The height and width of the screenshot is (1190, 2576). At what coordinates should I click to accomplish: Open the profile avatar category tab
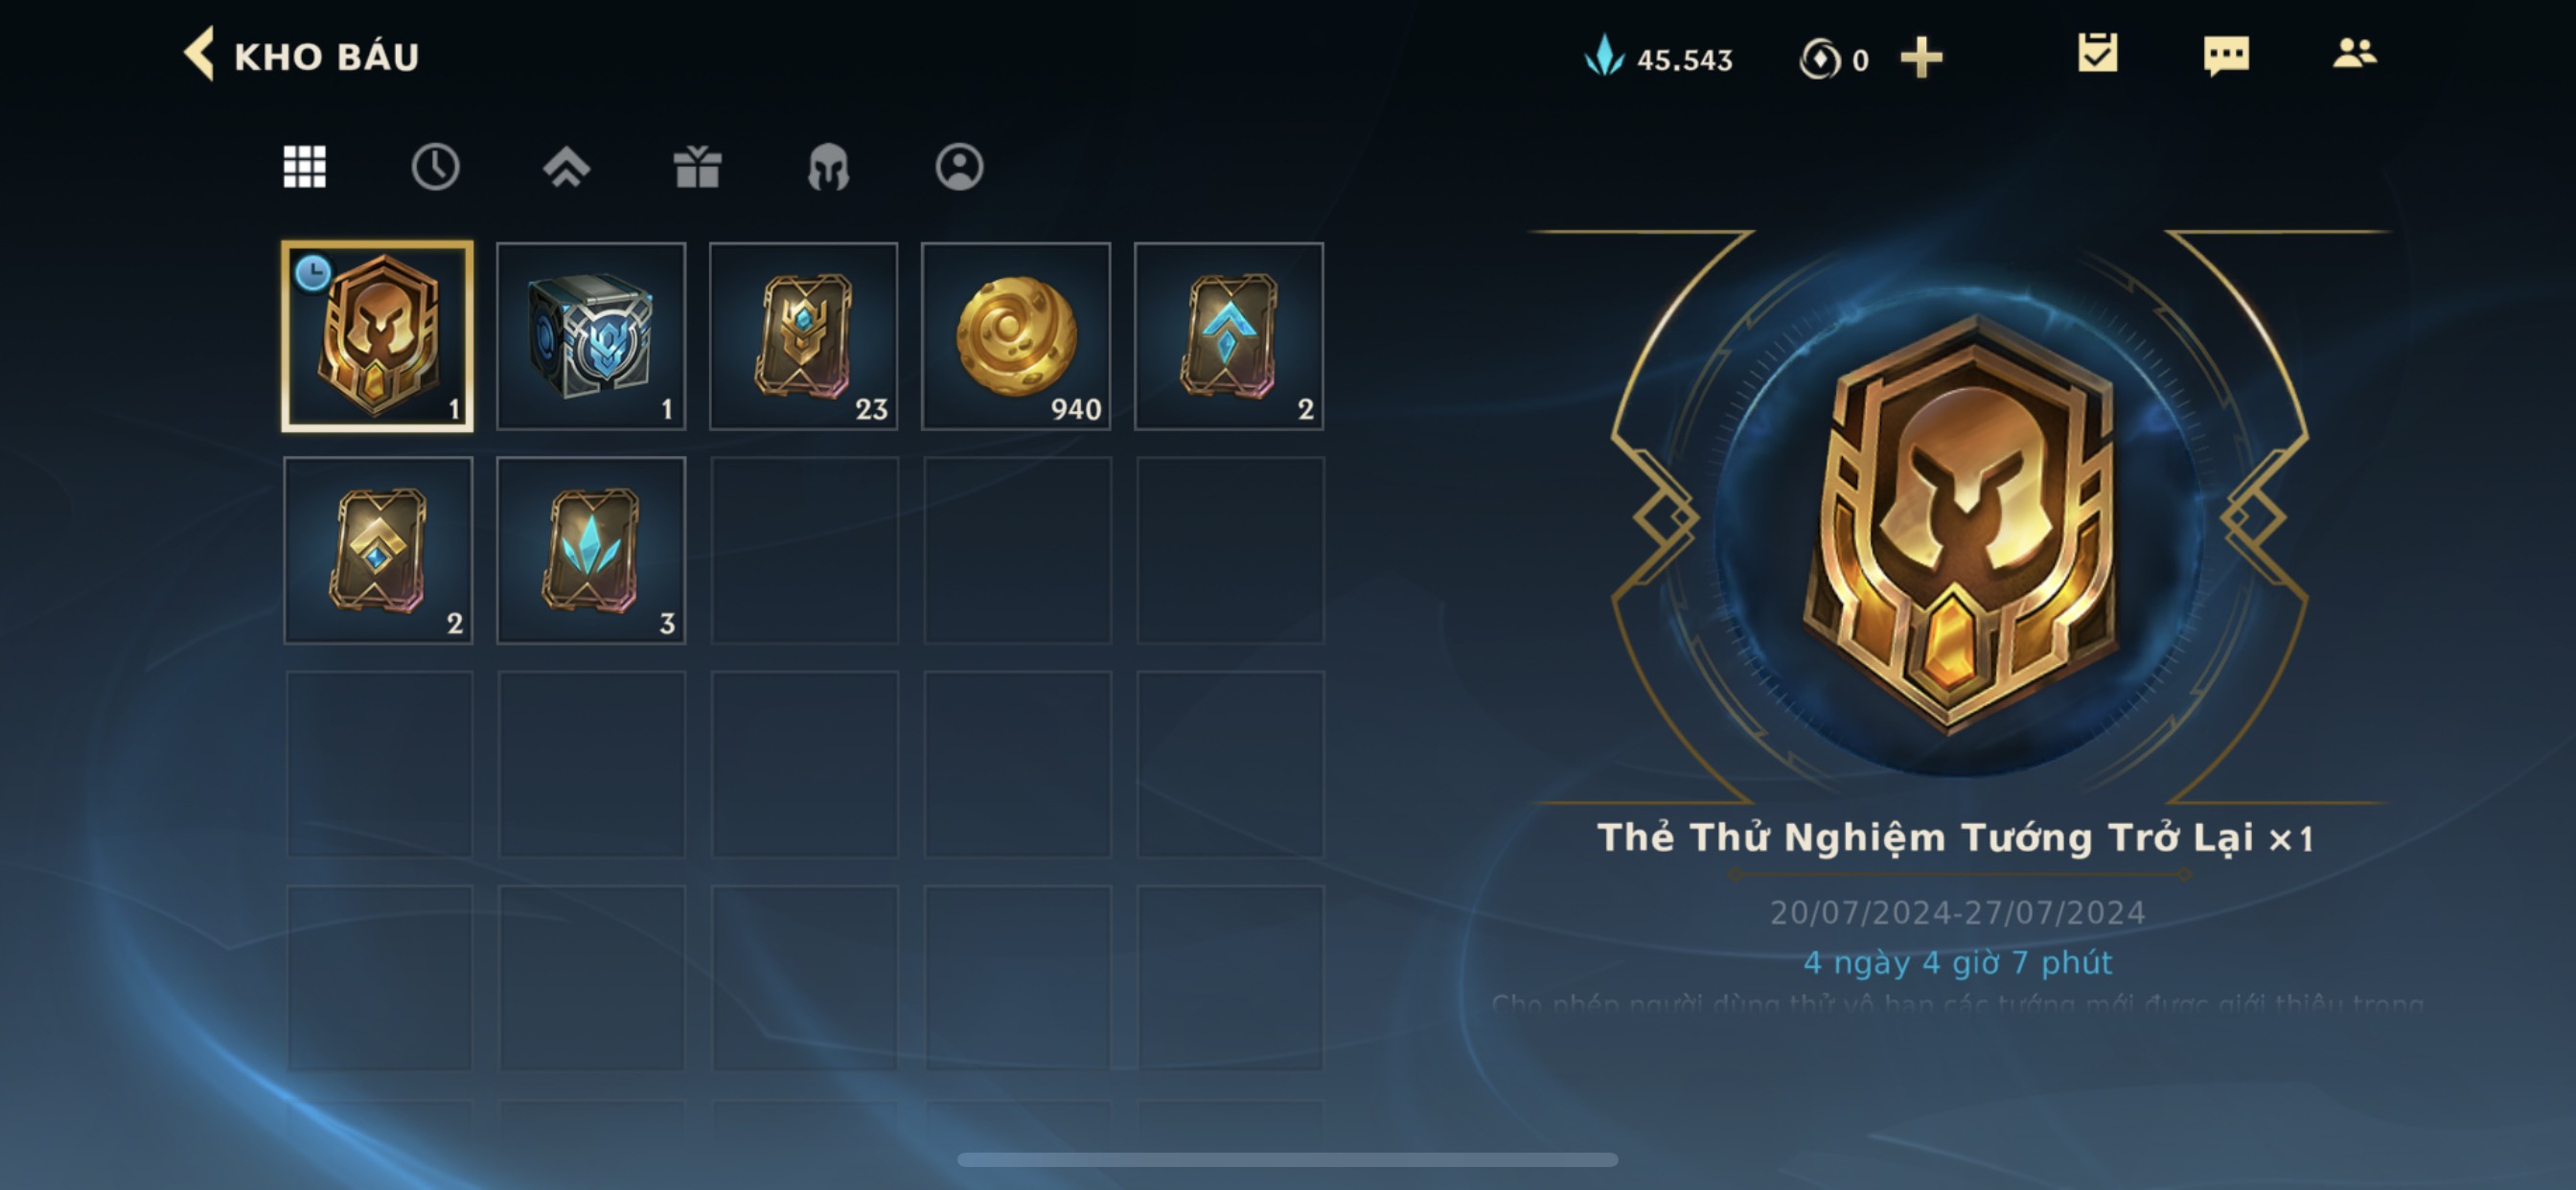click(959, 167)
